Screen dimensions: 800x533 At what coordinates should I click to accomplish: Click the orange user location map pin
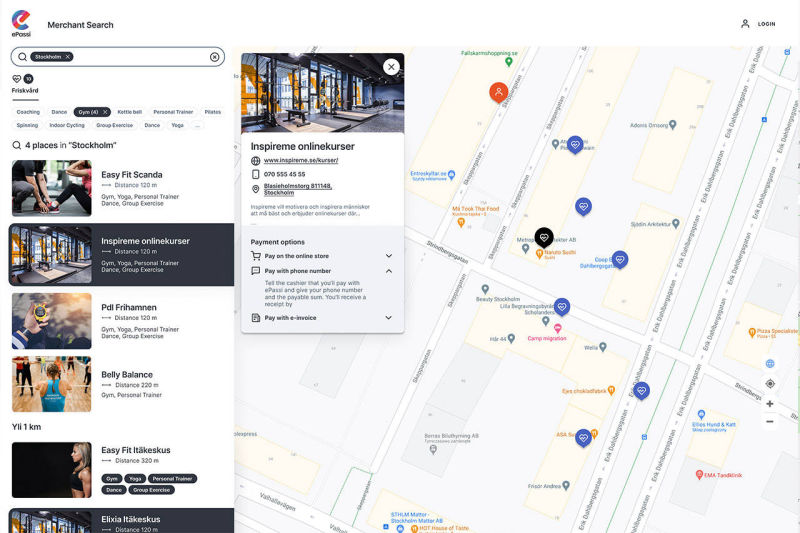498,92
